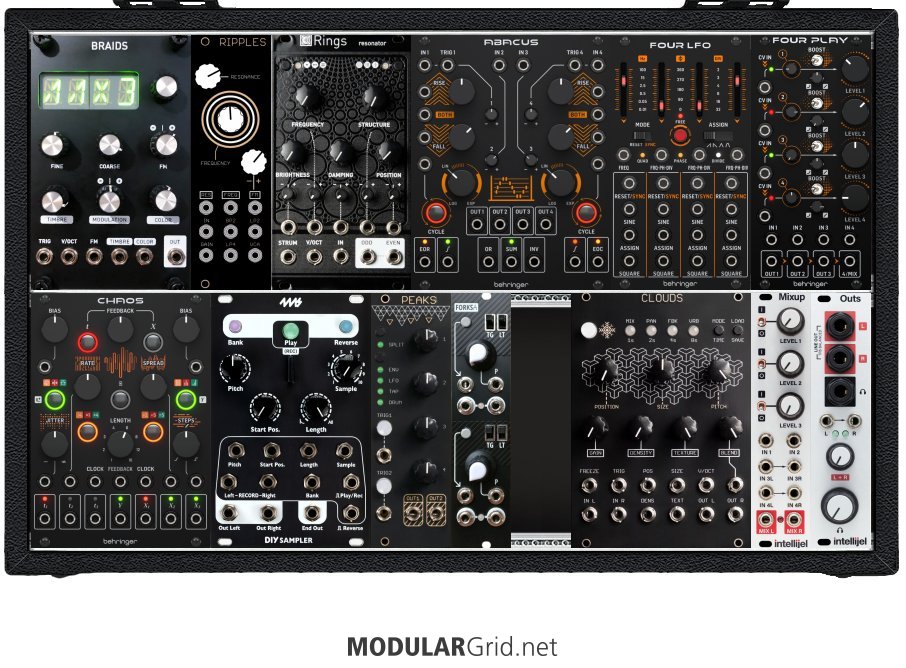Click the Four LFO FREQ input jack
The height and width of the screenshot is (668, 906).
[623, 155]
